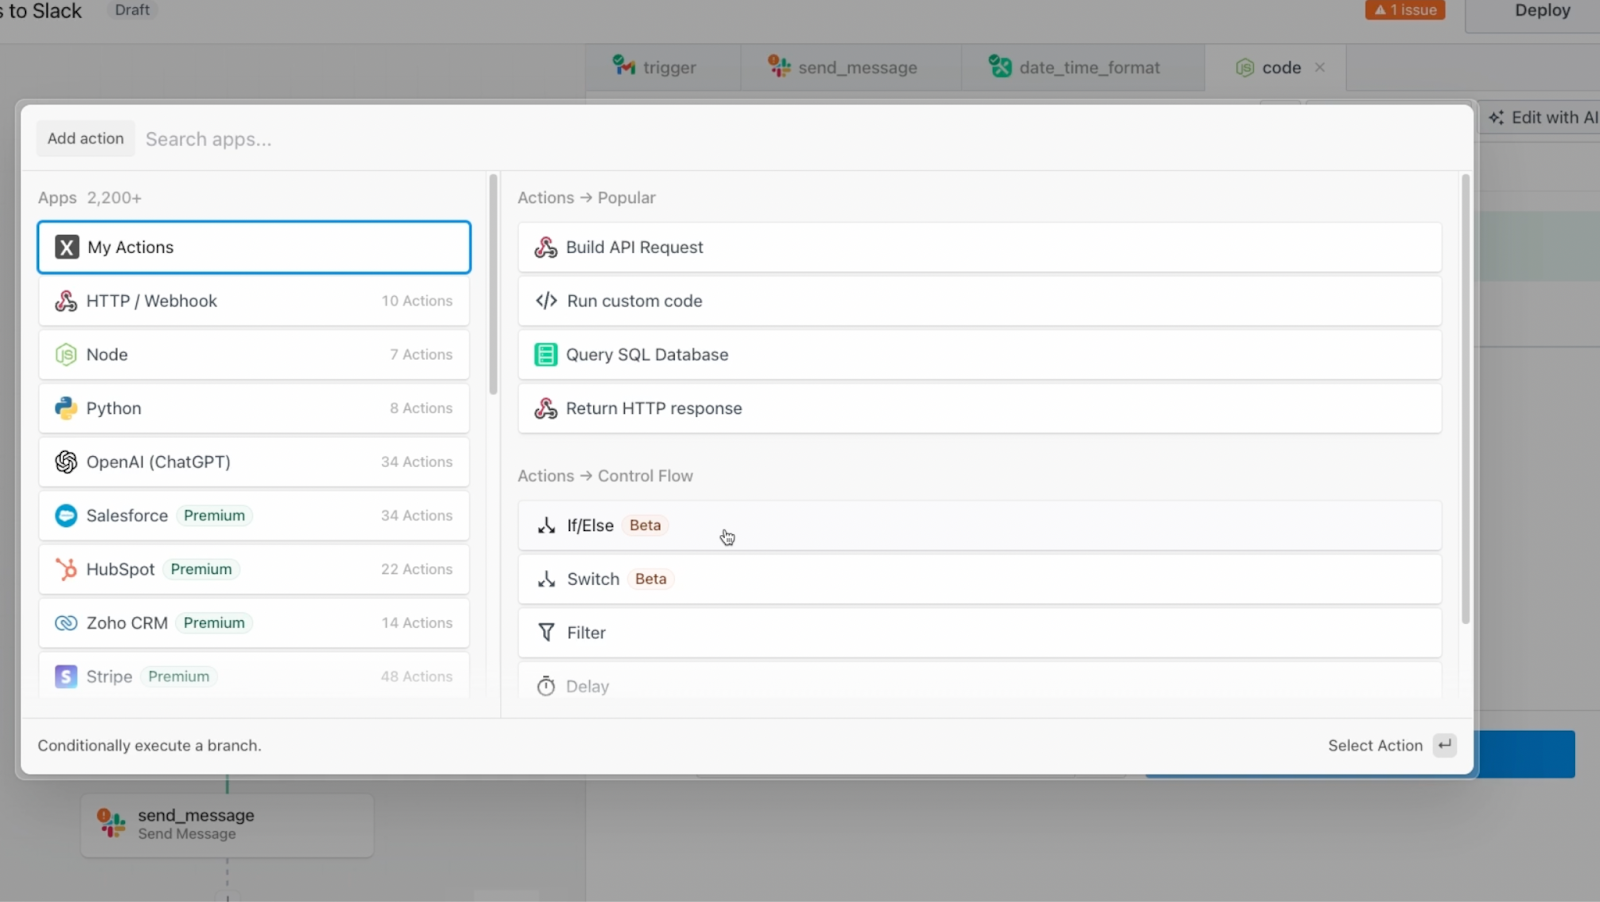Click the date_time_format tab icon
This screenshot has width=1600, height=902.
click(x=1000, y=66)
